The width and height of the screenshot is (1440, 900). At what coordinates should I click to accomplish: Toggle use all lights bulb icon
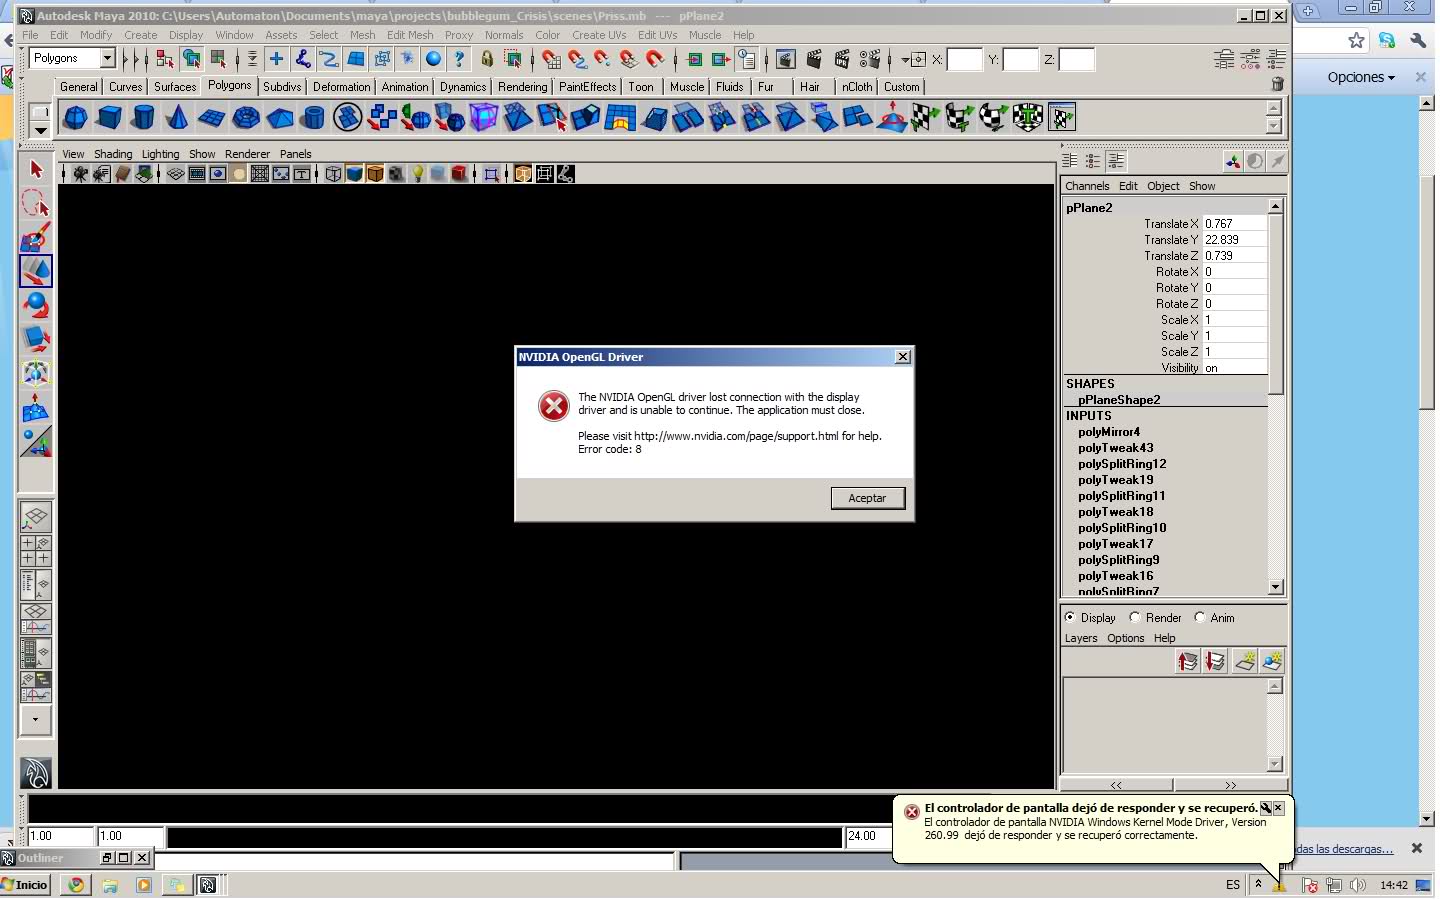pyautogui.click(x=418, y=174)
